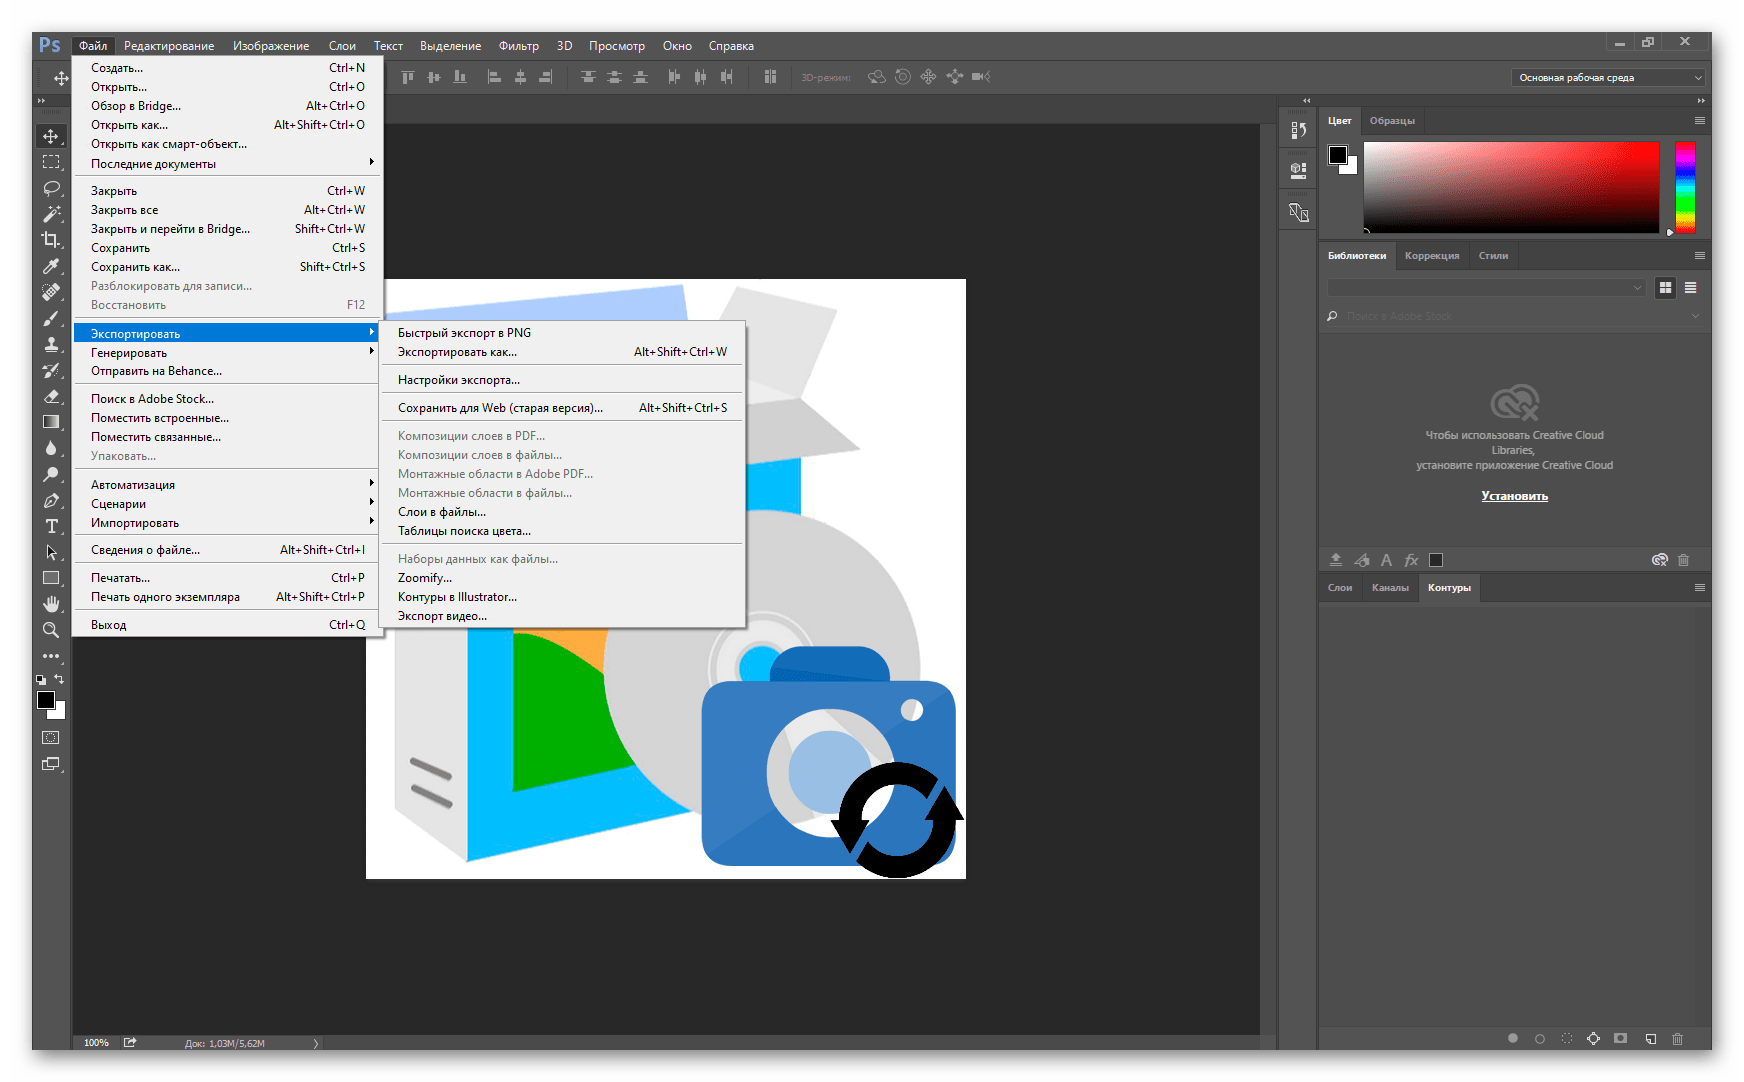This screenshot has height=1082, width=1744.
Task: Reset default foreground and background colors
Action: [41, 680]
